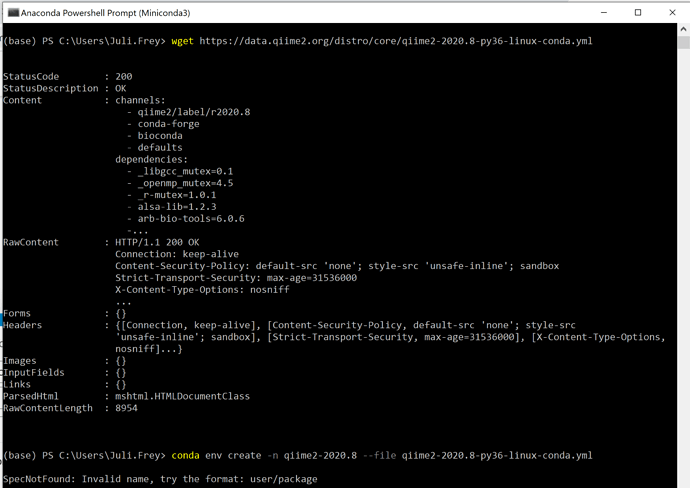This screenshot has width=690, height=488.
Task: Click the window title bar text
Action: (x=106, y=13)
